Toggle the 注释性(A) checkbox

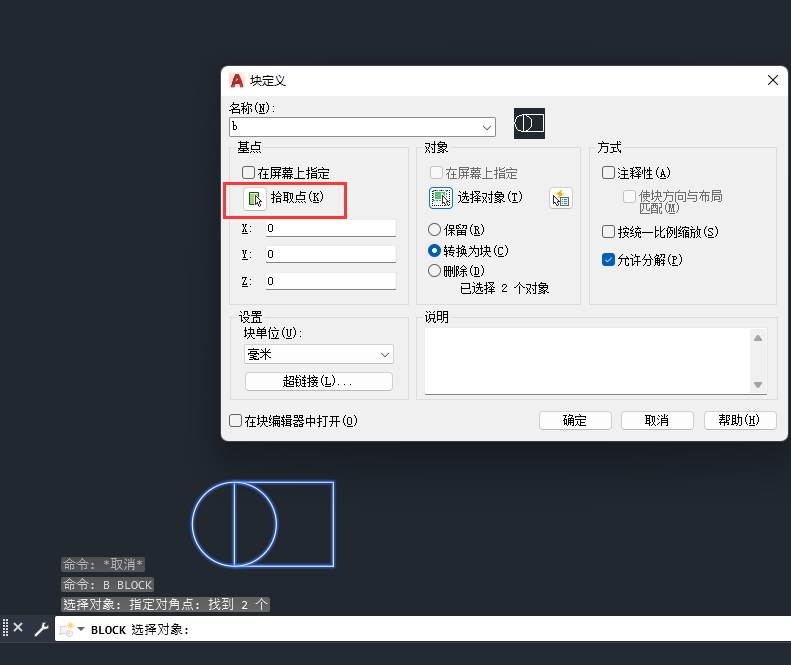click(608, 173)
